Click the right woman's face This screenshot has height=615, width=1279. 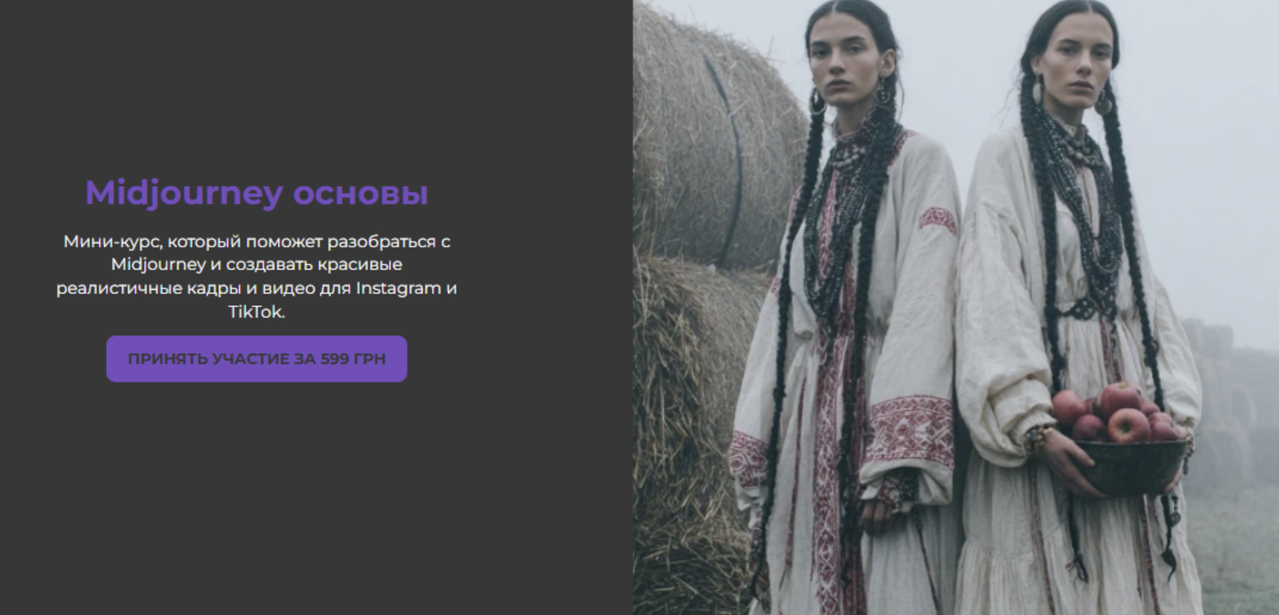(1070, 64)
